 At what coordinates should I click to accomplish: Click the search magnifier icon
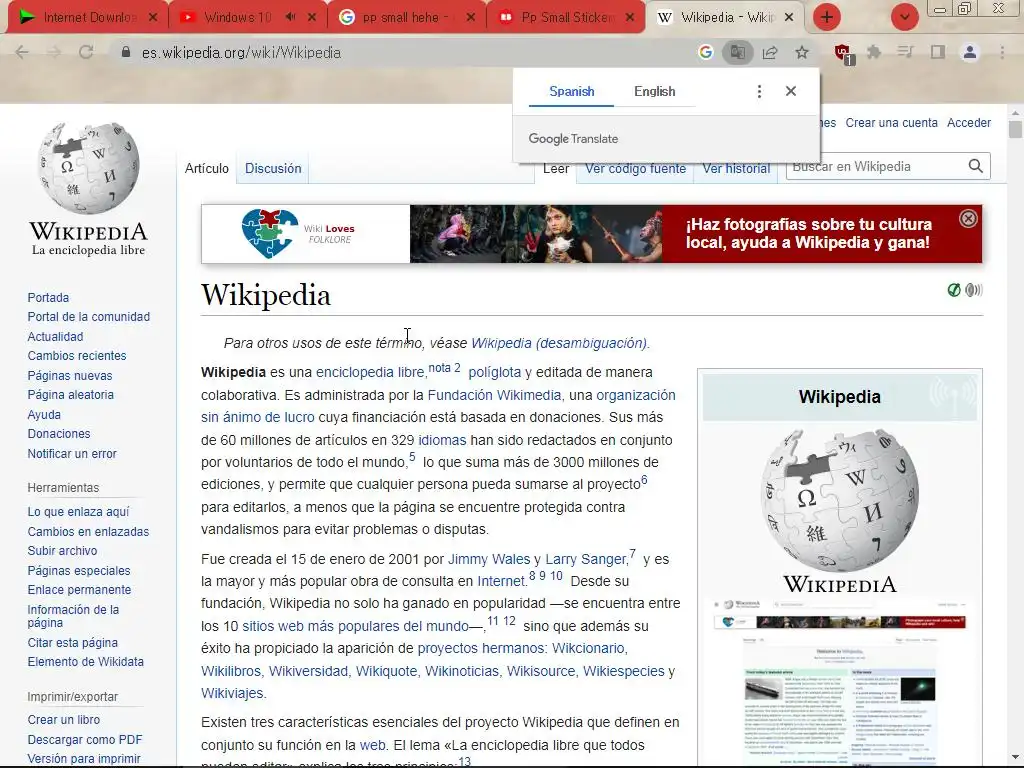point(976,167)
